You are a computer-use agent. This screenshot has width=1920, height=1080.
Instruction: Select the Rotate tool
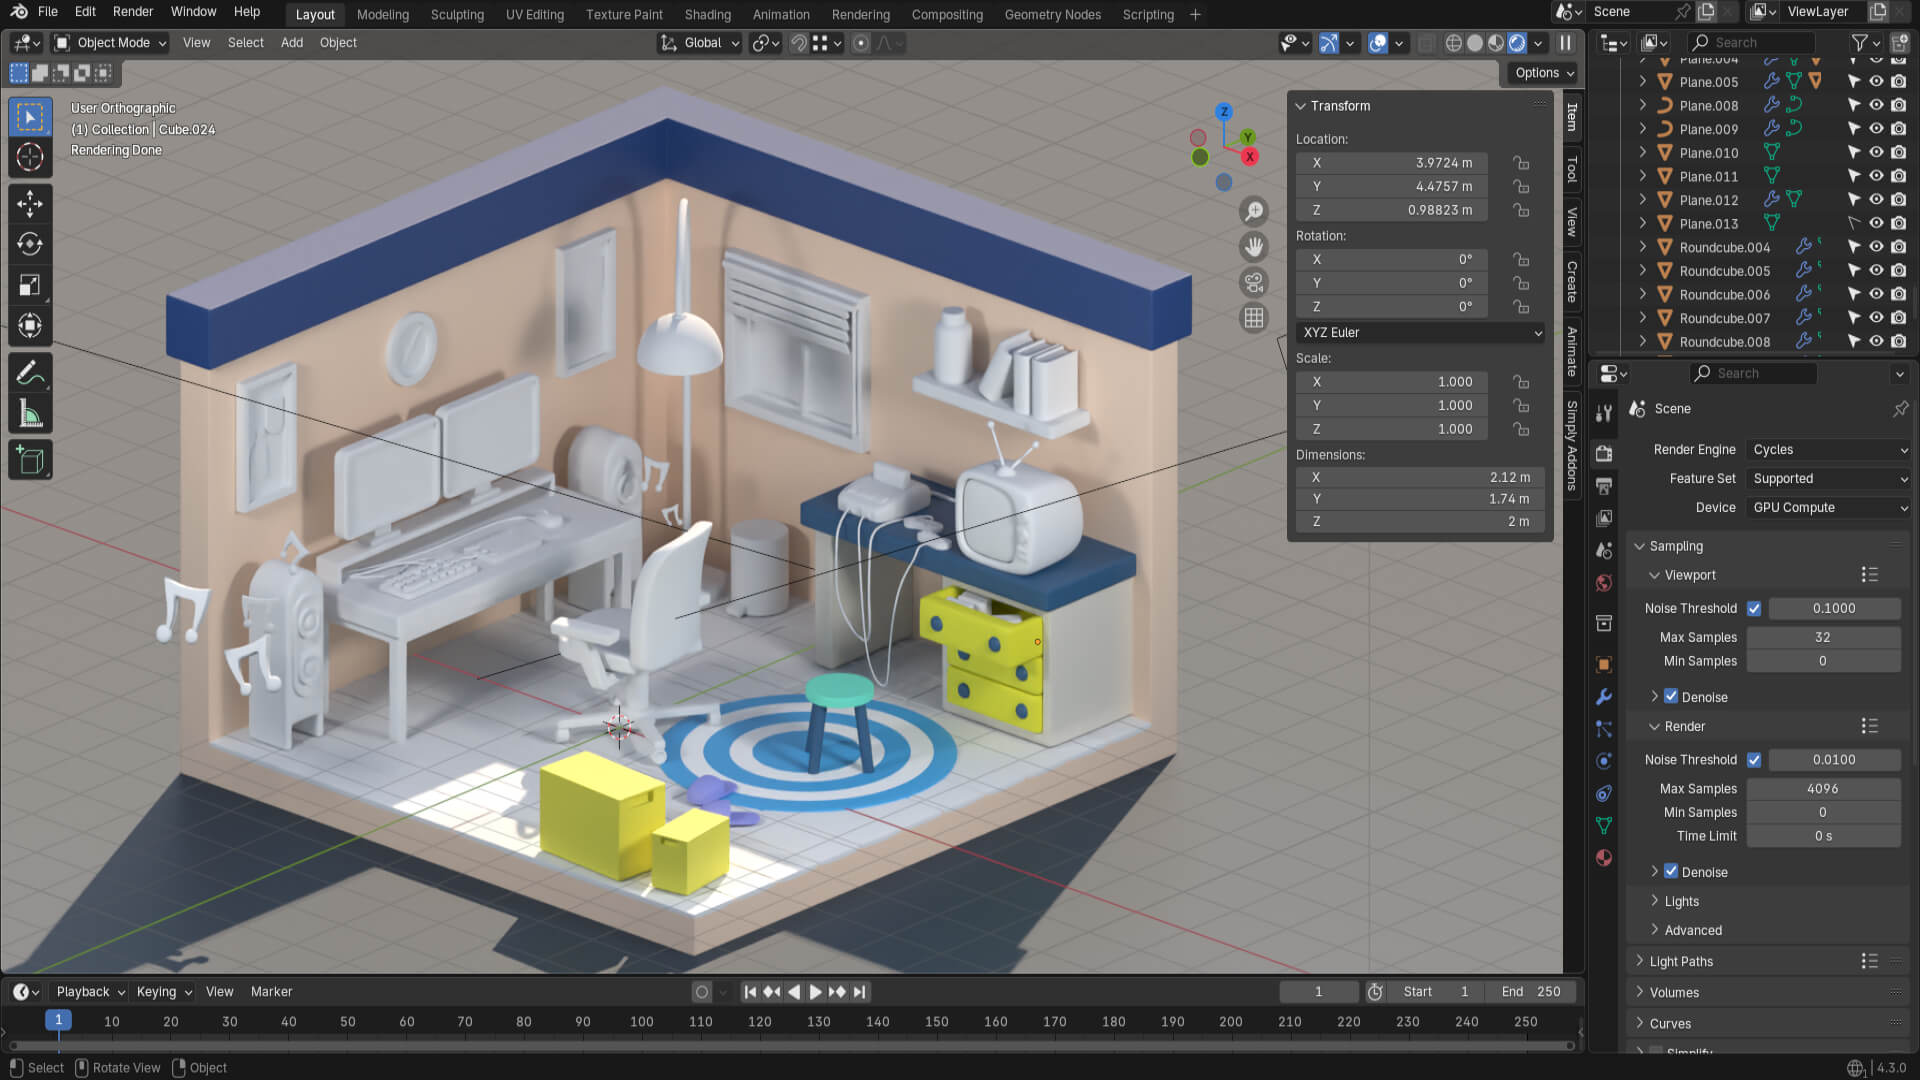point(30,244)
